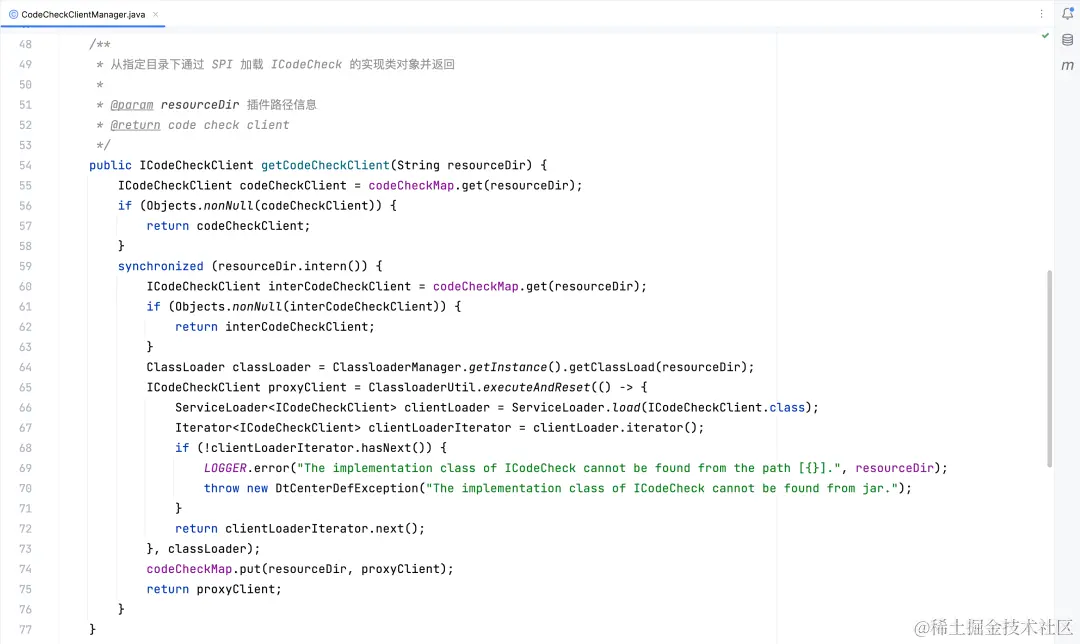The height and width of the screenshot is (644, 1080).
Task: Click 'SPI' in the Javadoc comment
Action: coord(222,64)
